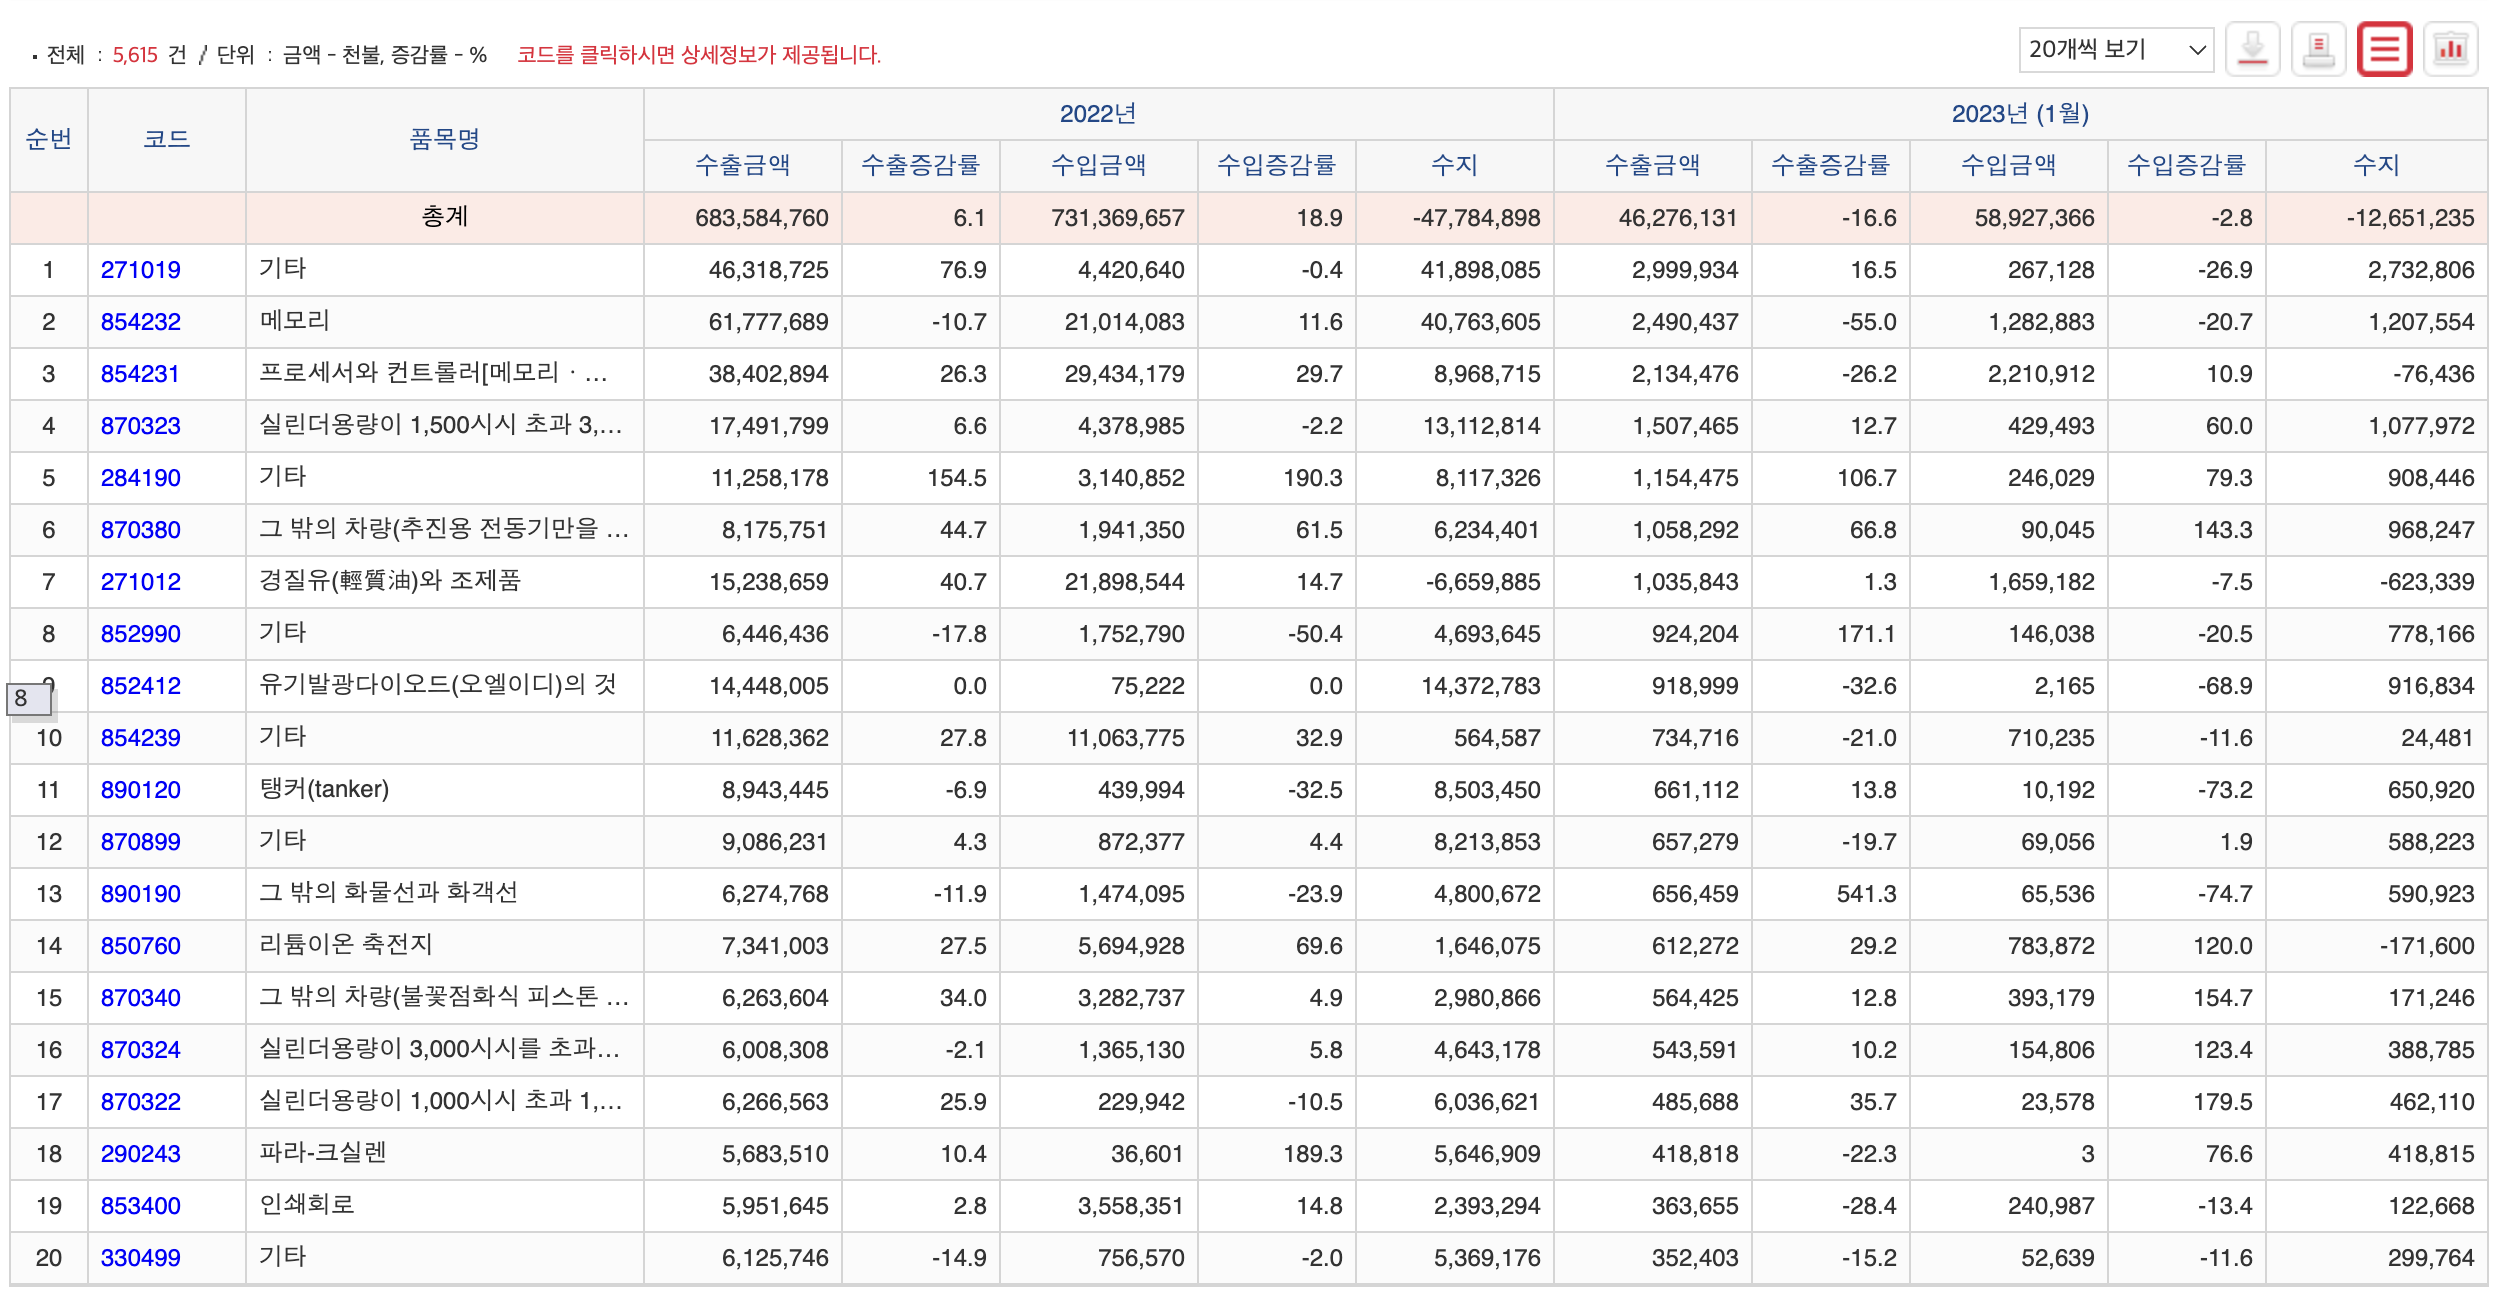2516x1312 pixels.
Task: Click item name 파라-크실렌
Action: pyautogui.click(x=323, y=1153)
